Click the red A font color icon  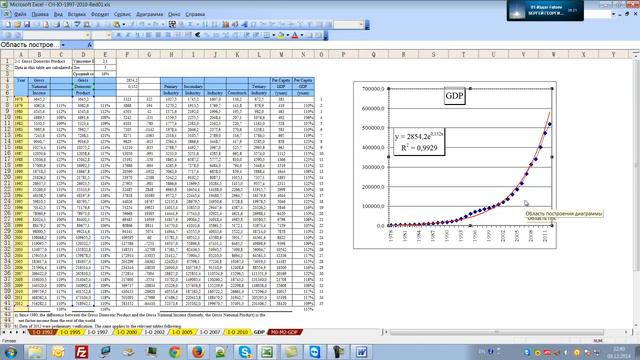[295, 36]
